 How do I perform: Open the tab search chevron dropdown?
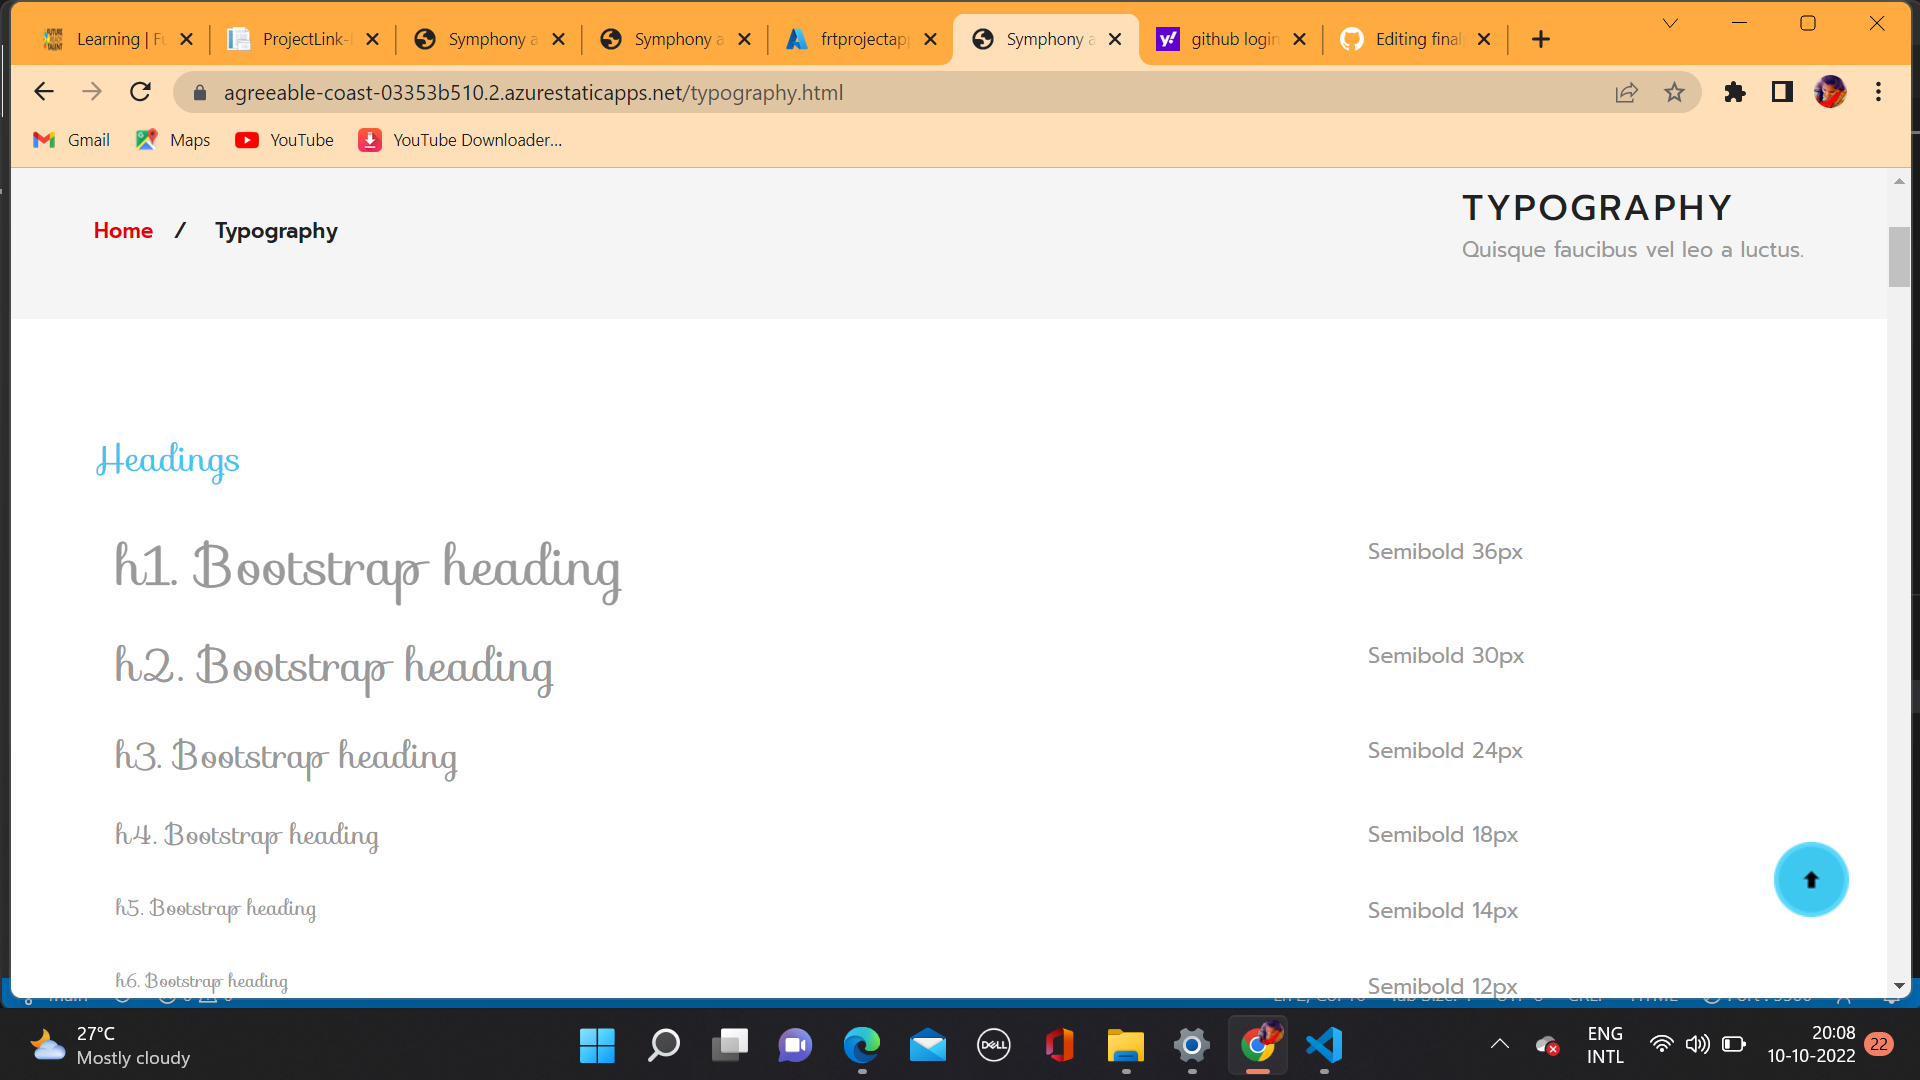pos(1669,22)
